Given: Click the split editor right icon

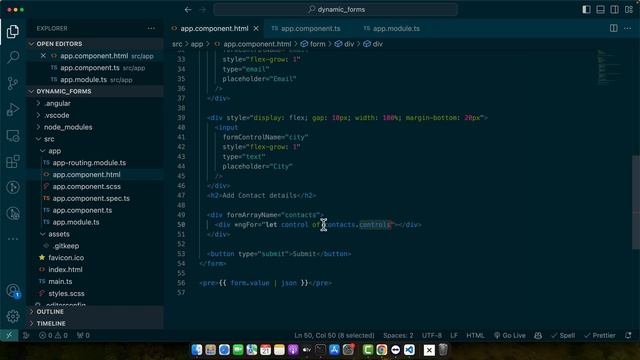Looking at the screenshot, I should [613, 28].
